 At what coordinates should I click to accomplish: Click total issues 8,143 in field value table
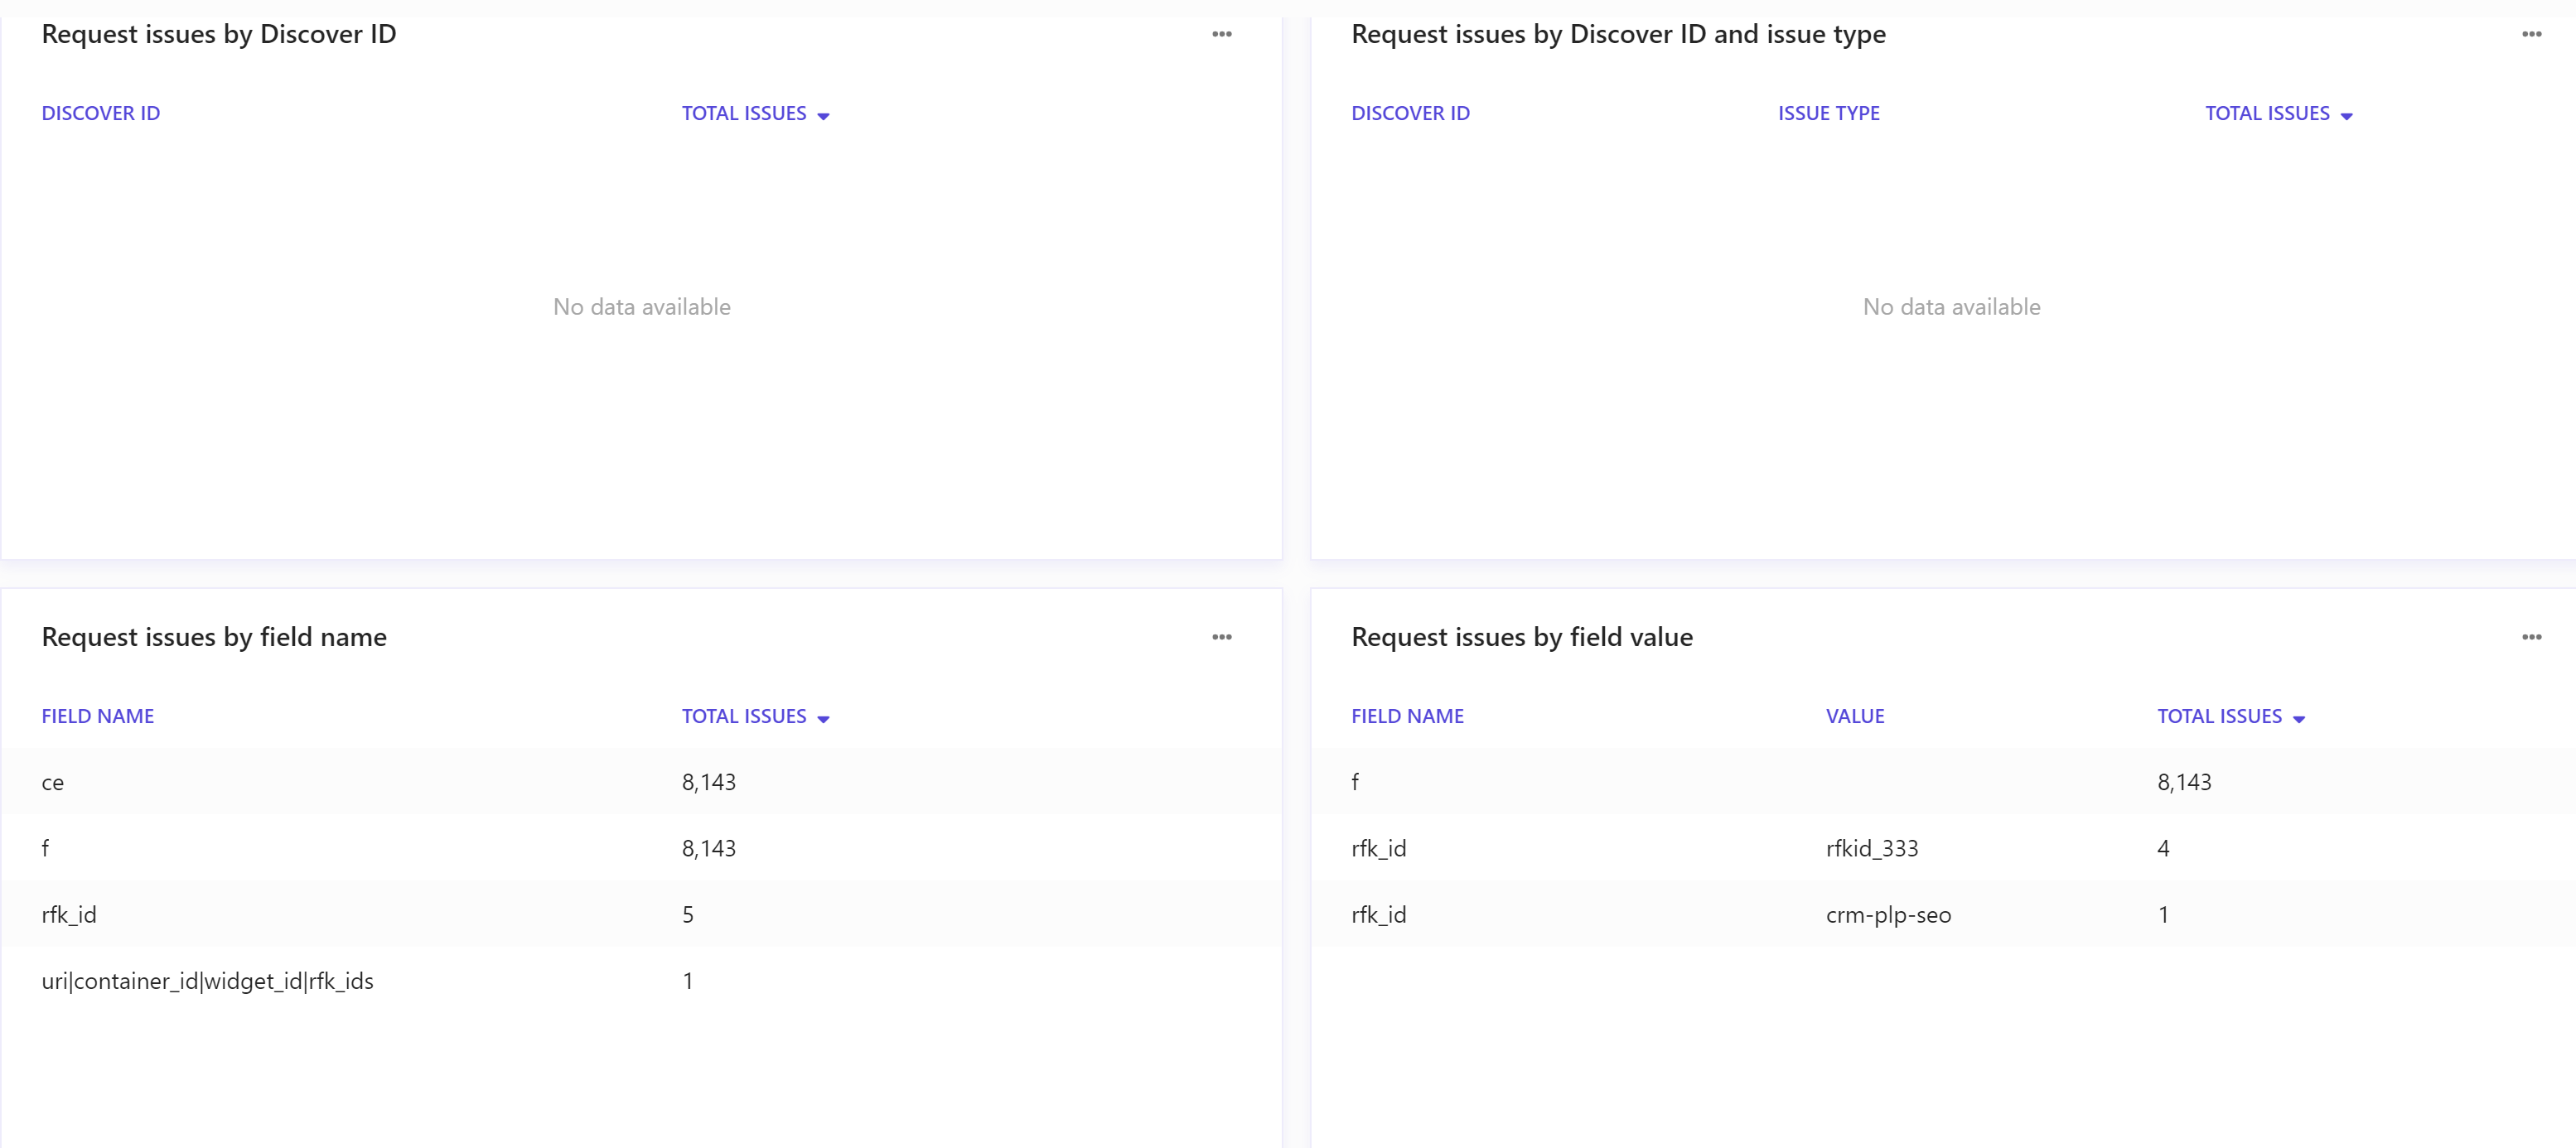tap(2184, 782)
